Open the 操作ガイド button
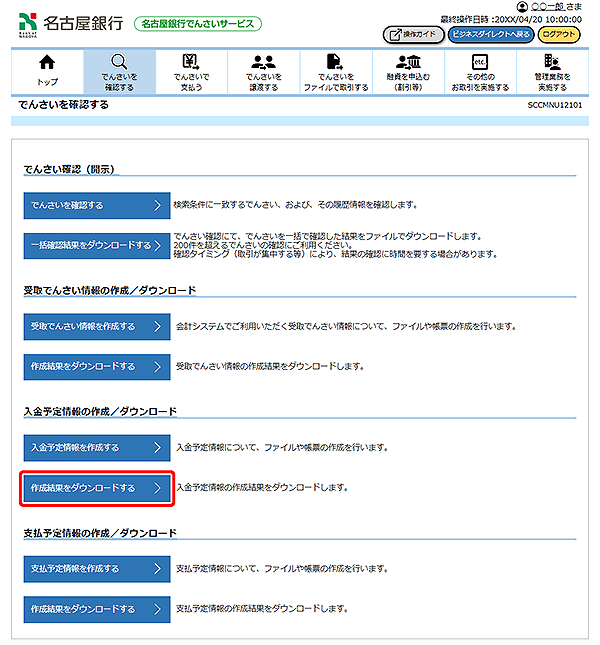This screenshot has height=645, width=600. tap(413, 34)
